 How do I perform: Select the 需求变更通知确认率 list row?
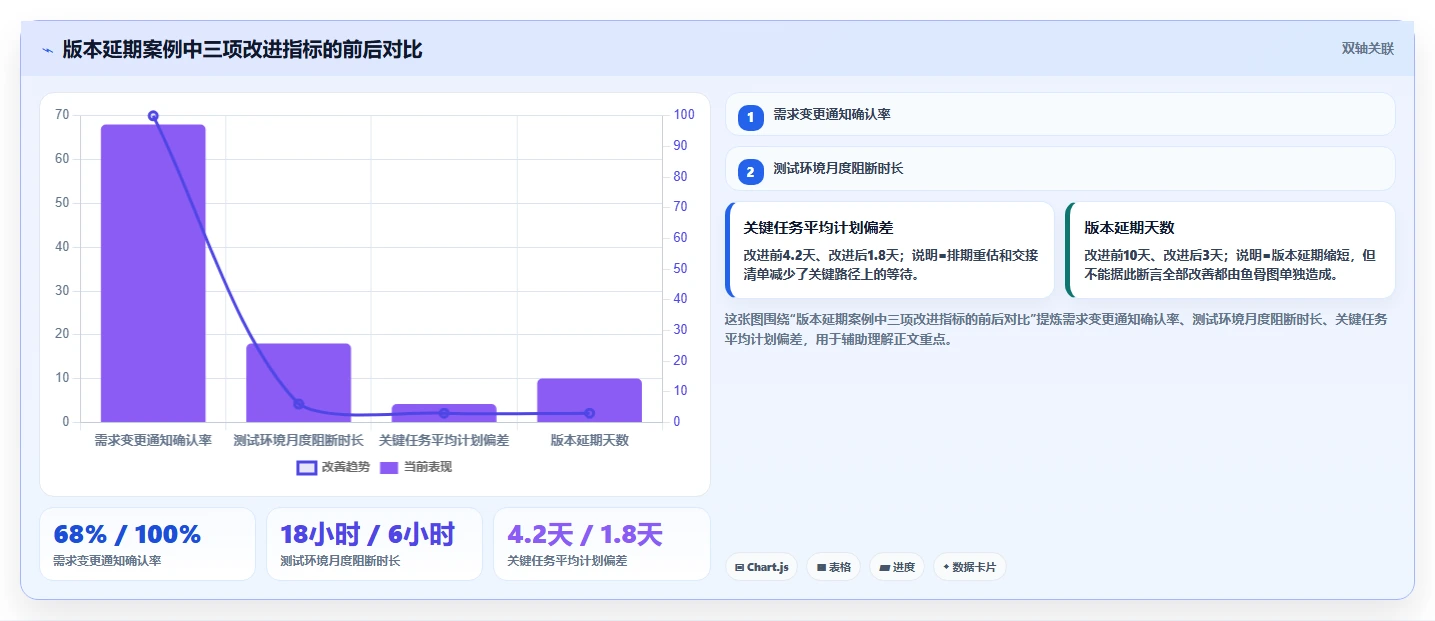click(x=1060, y=114)
